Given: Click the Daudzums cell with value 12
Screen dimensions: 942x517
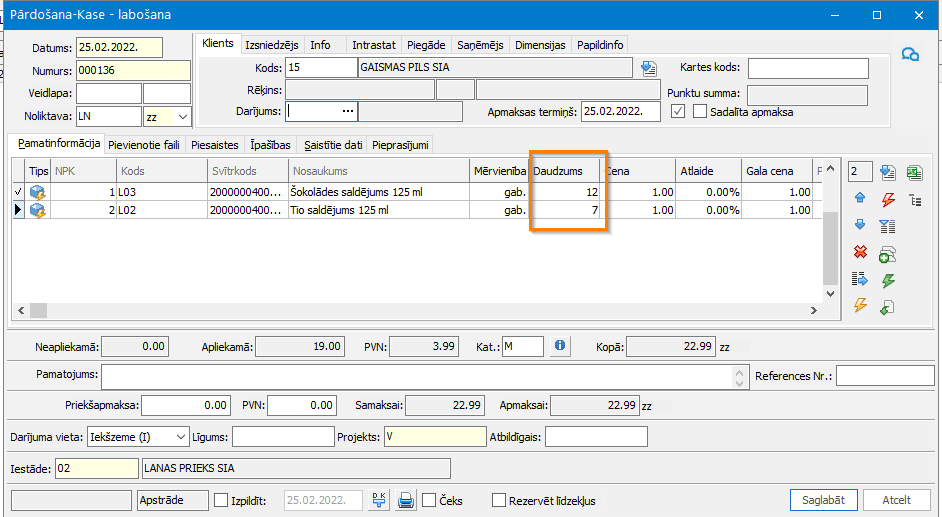Looking at the screenshot, I should [566, 192].
